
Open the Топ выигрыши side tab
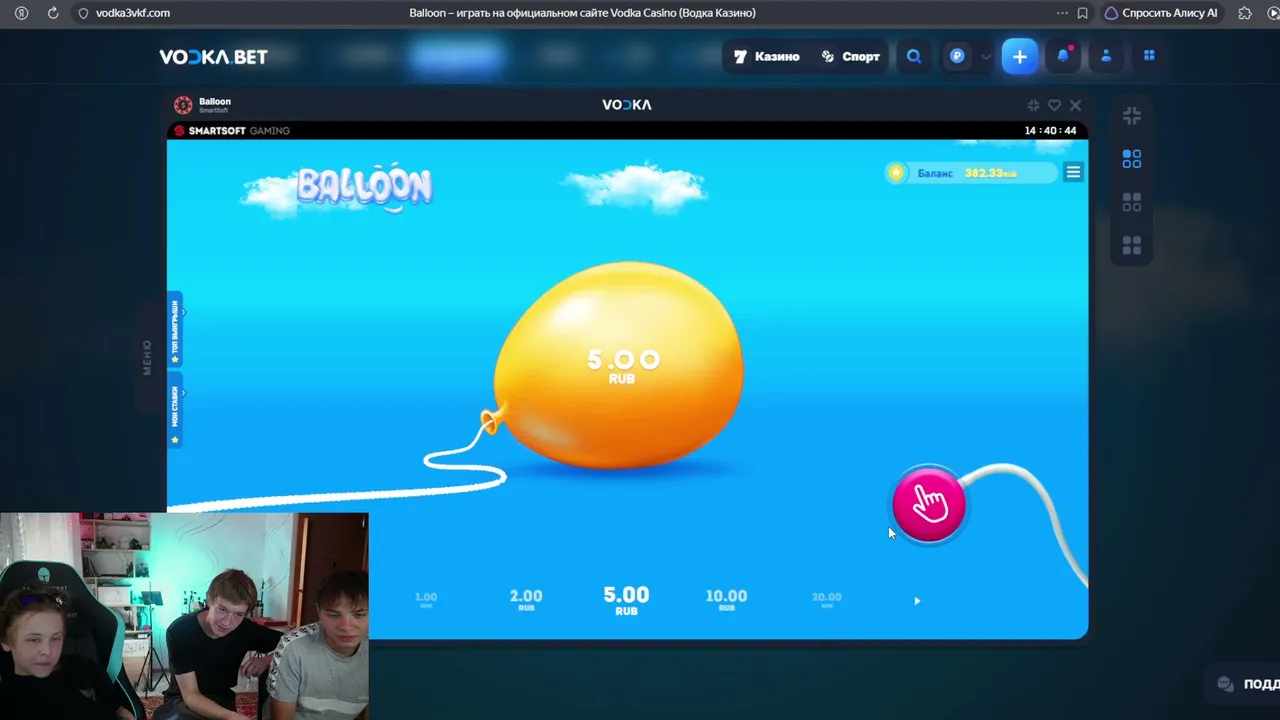[x=175, y=331]
